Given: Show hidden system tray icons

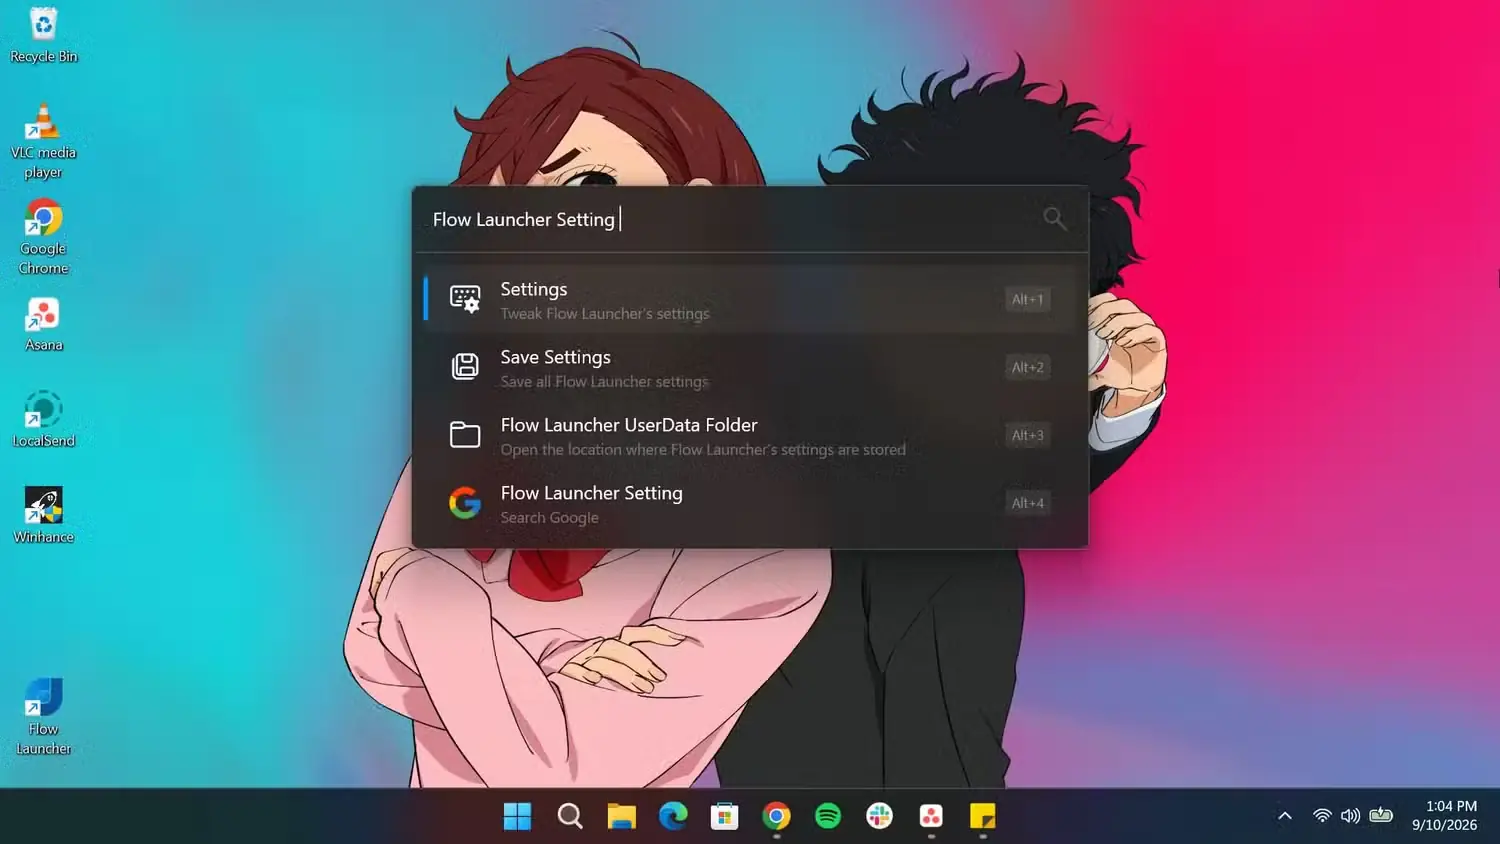Looking at the screenshot, I should pyautogui.click(x=1285, y=816).
